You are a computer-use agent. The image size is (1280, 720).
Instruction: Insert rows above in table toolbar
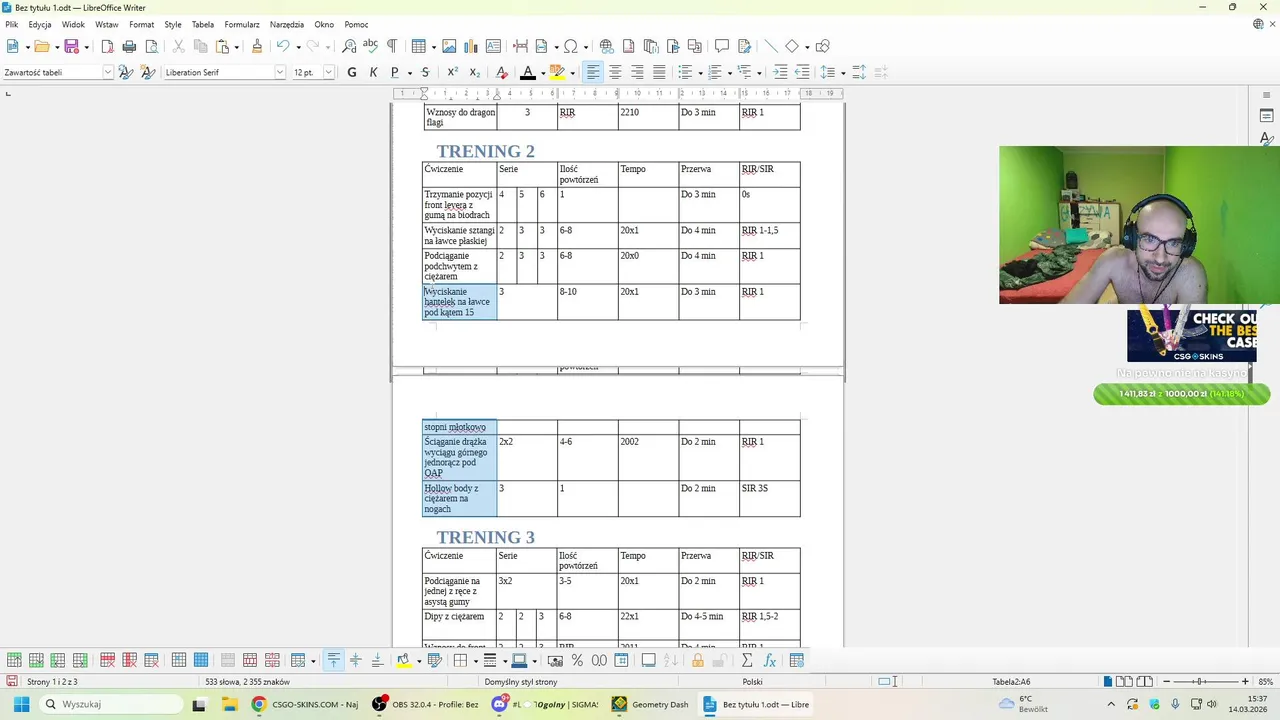(14, 660)
